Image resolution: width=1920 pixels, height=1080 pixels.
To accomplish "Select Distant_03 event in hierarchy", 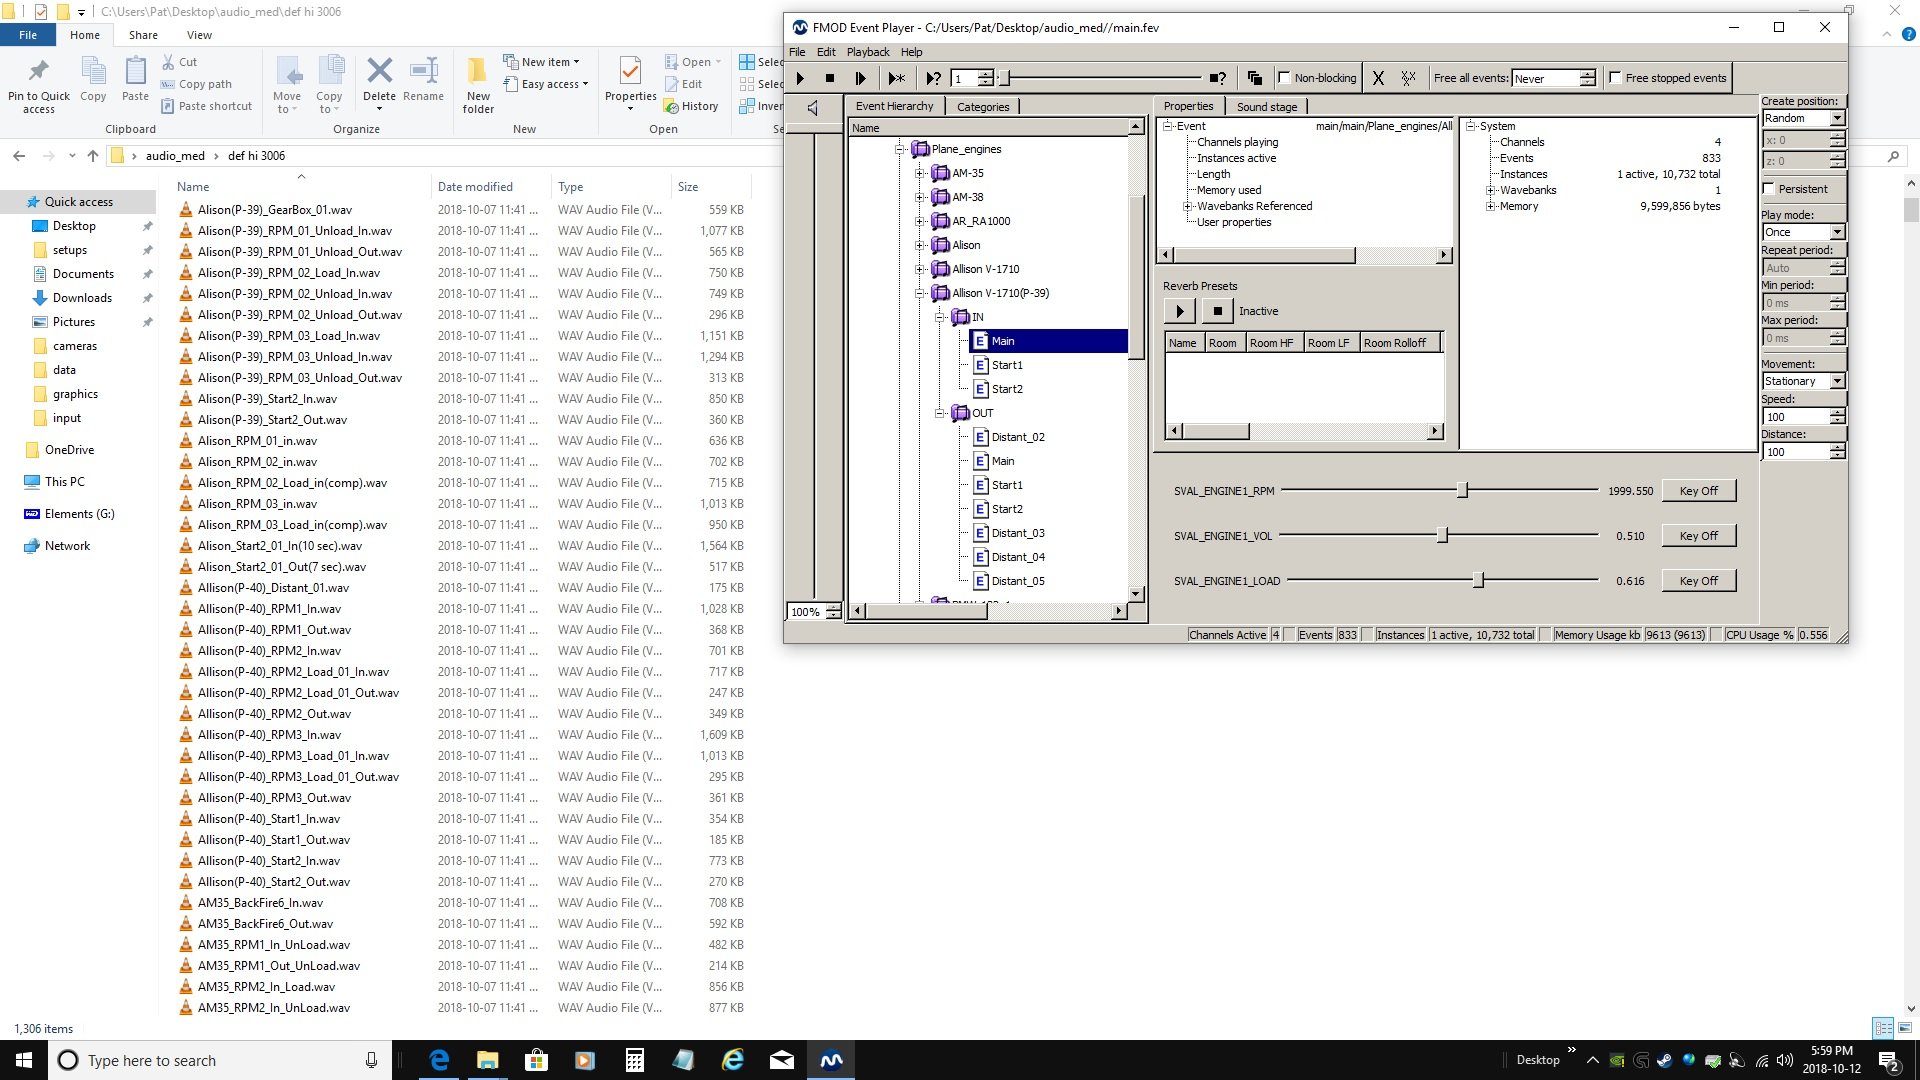I will [1017, 533].
